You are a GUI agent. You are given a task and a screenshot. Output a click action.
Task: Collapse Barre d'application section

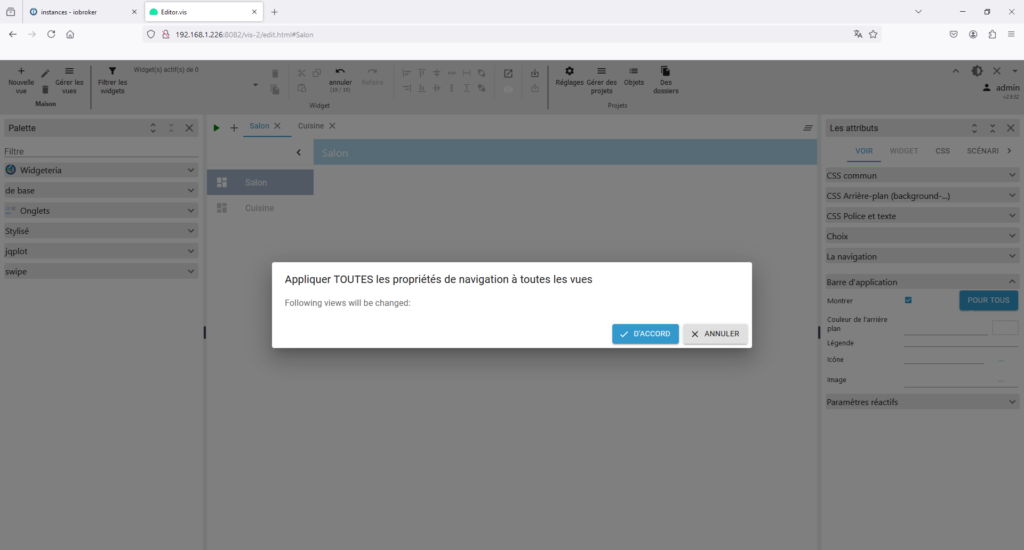(x=921, y=282)
